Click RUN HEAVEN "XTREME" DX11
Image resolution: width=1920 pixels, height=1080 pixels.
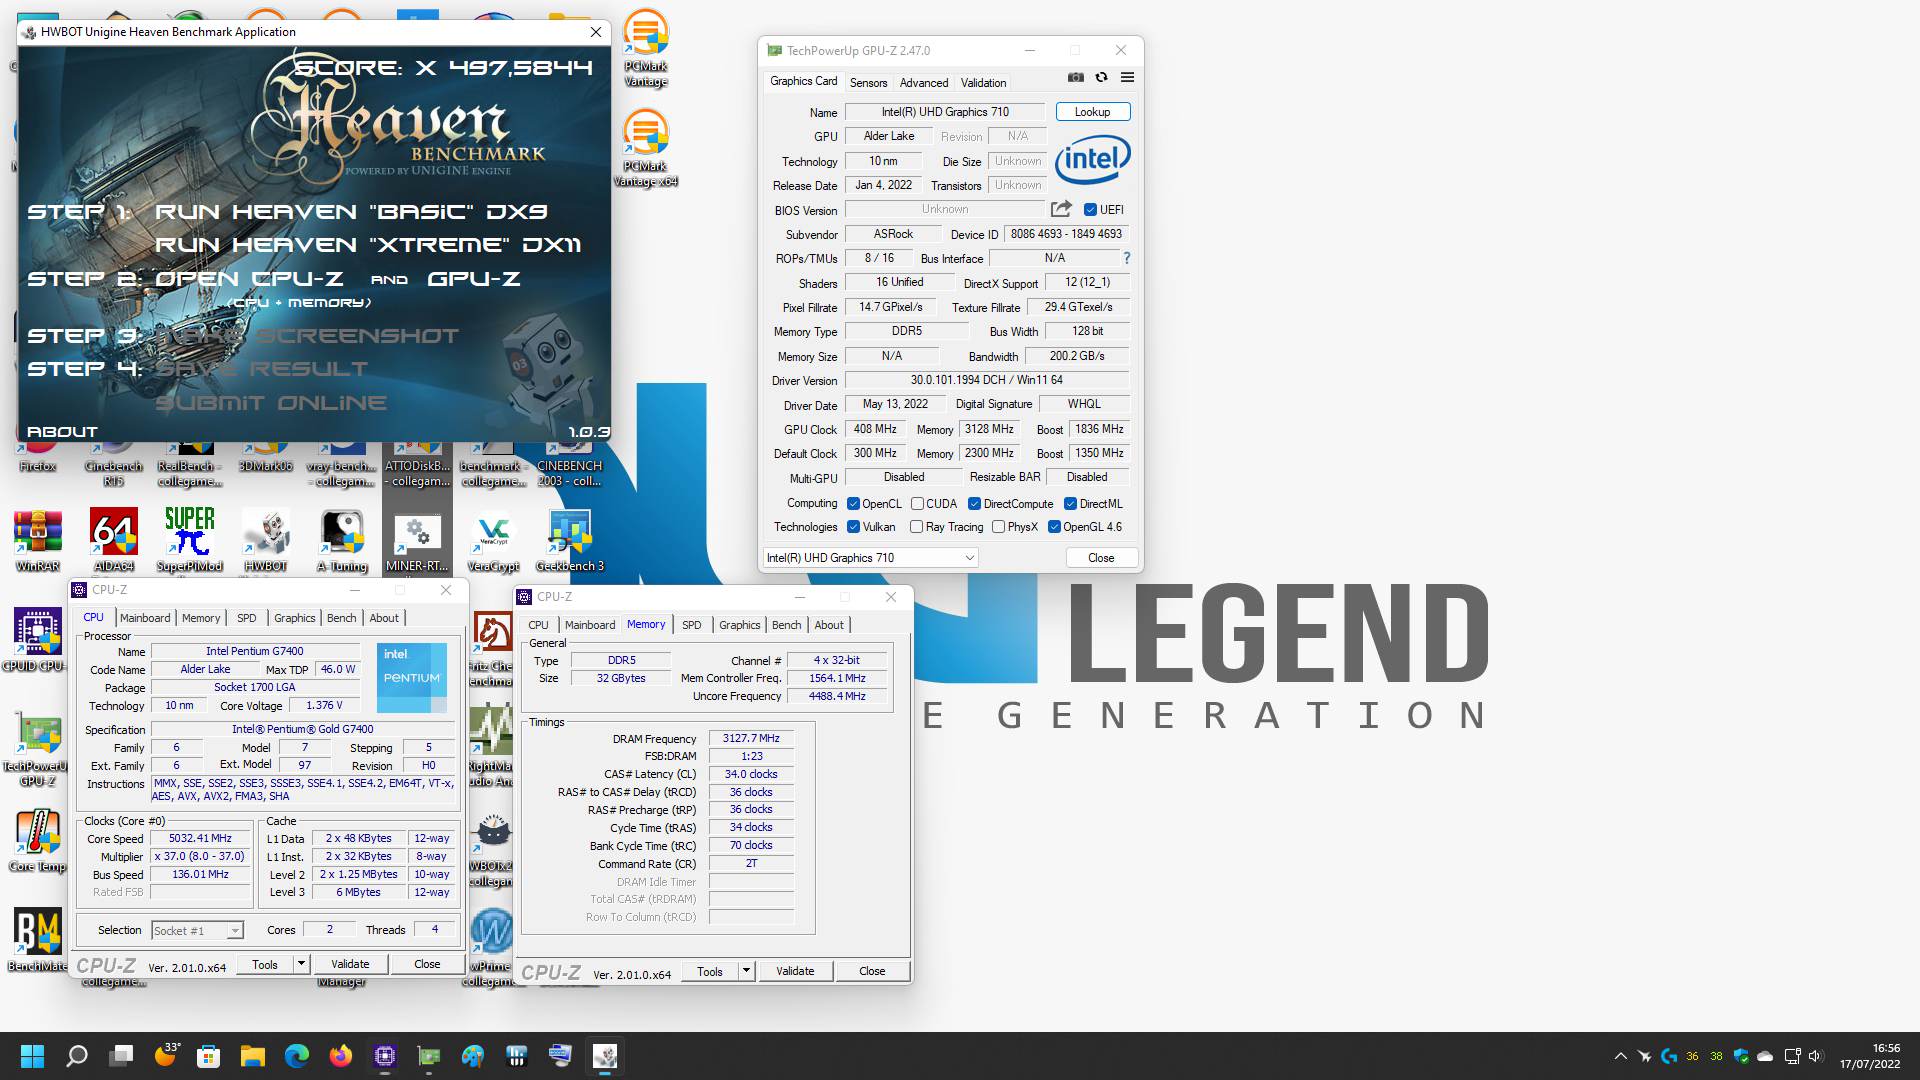[368, 245]
